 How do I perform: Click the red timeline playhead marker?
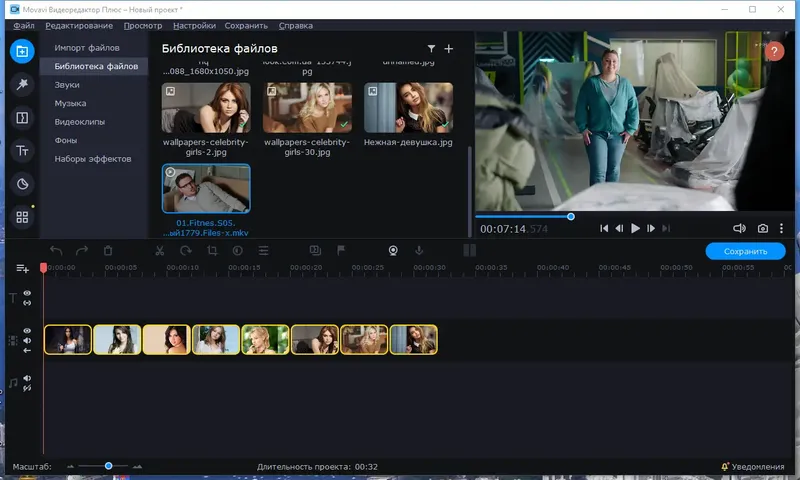tap(43, 268)
